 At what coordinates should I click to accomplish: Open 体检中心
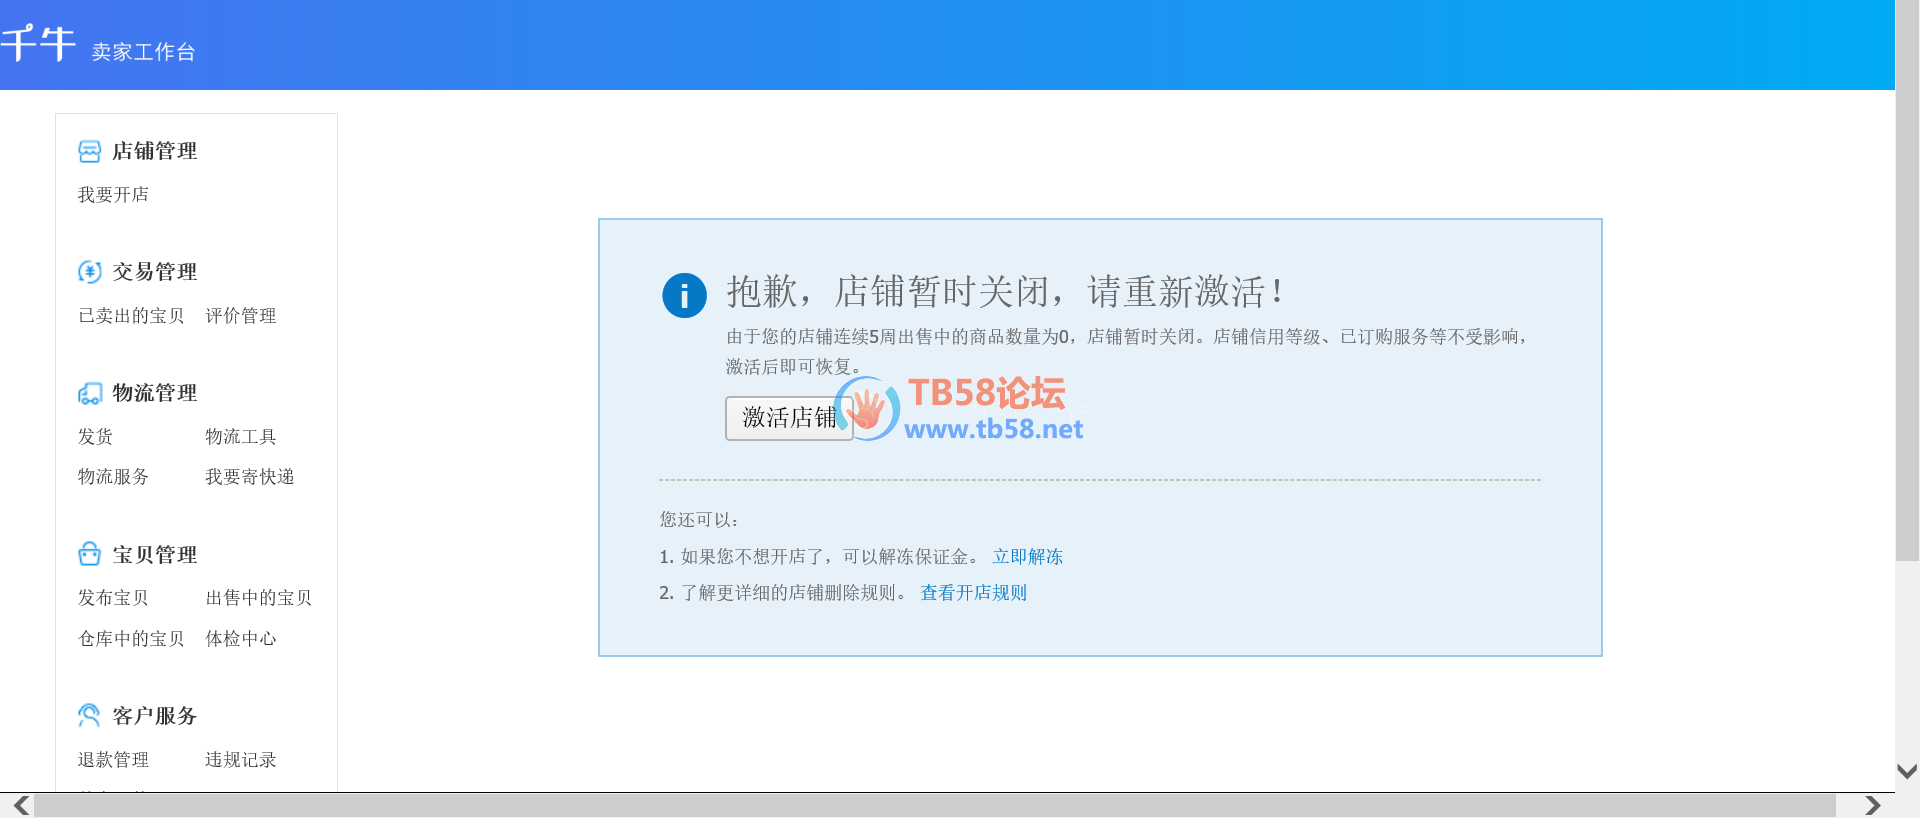point(241,639)
